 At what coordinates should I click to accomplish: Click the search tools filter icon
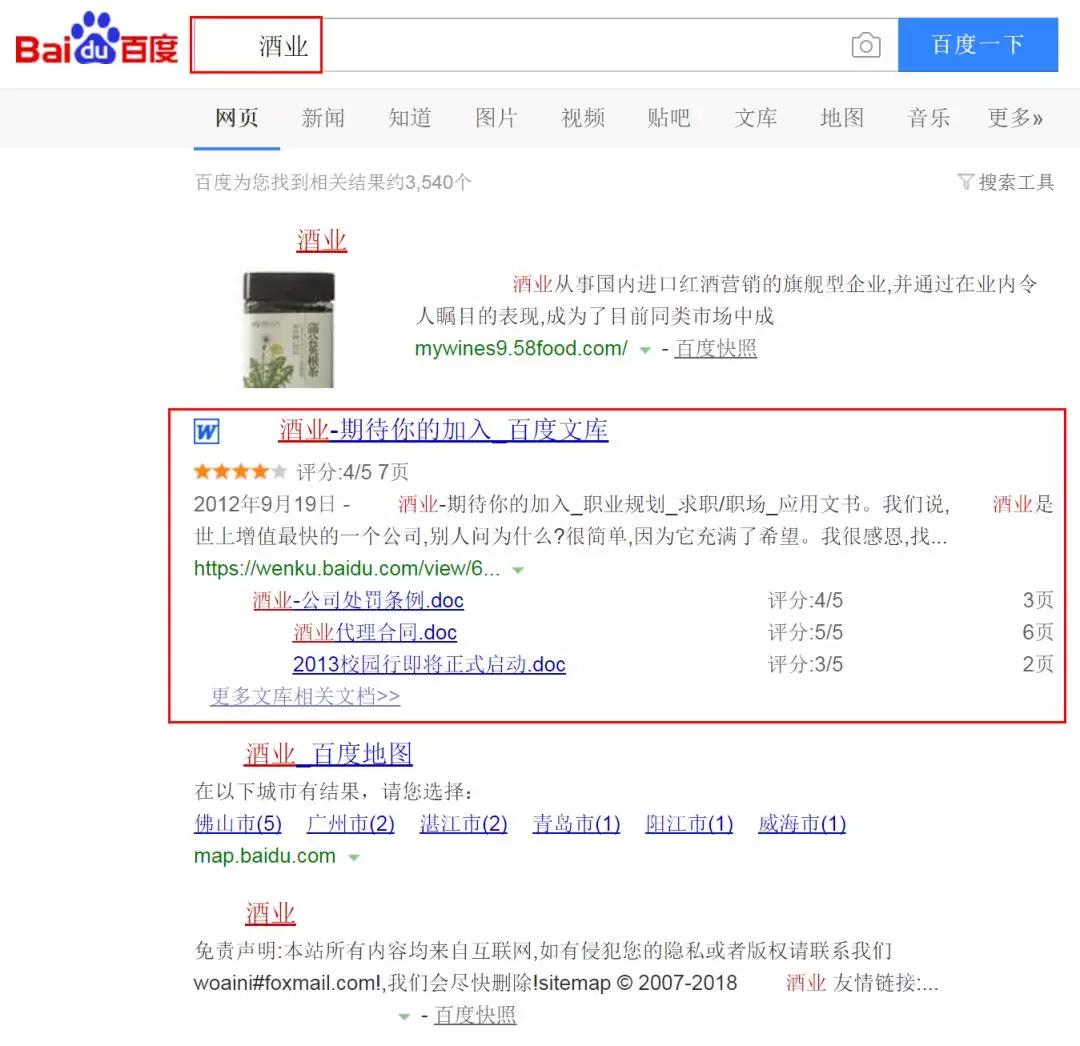[965, 182]
